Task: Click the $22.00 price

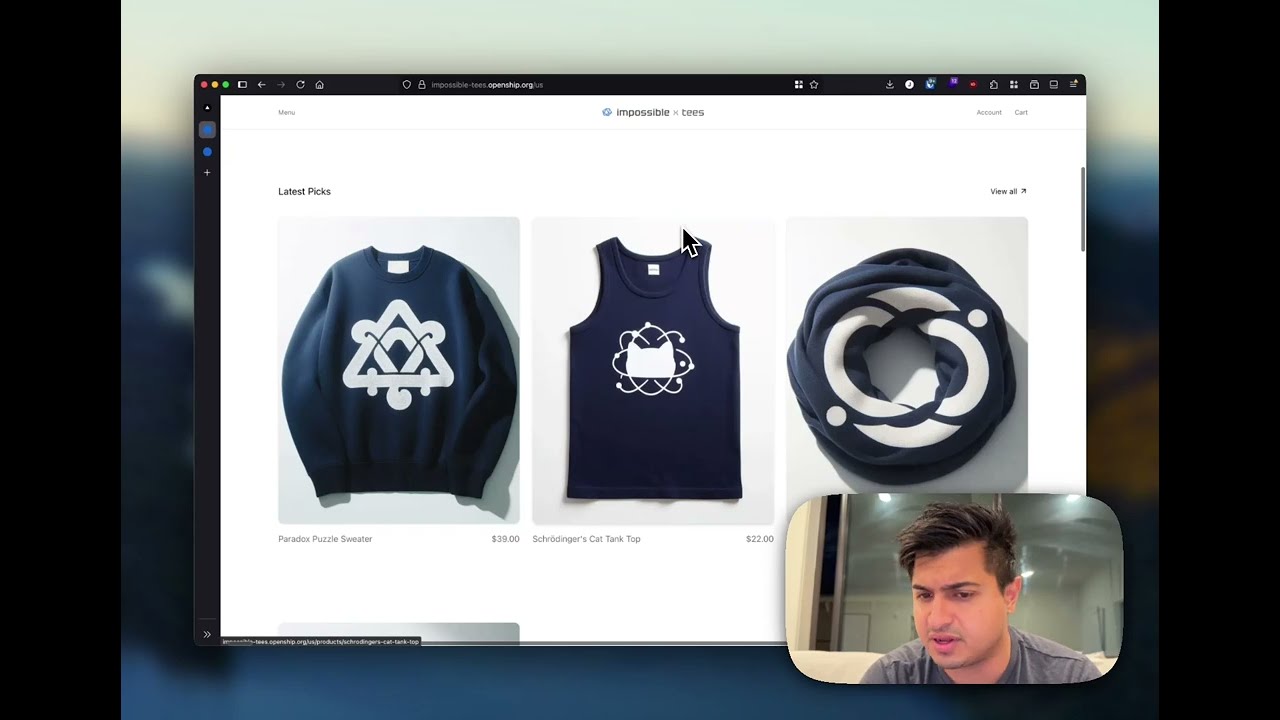Action: tap(760, 539)
